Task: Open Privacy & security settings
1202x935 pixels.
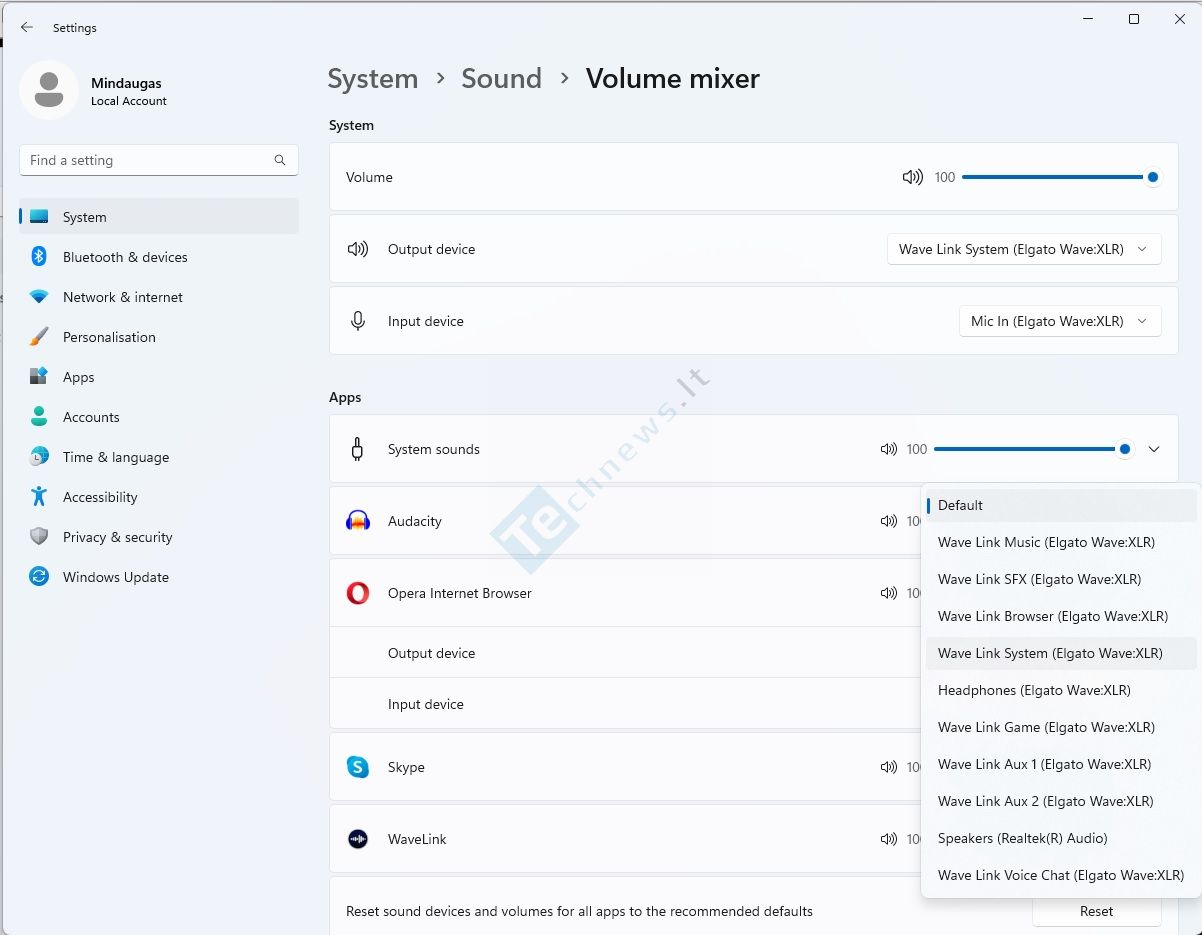Action: tap(159, 537)
